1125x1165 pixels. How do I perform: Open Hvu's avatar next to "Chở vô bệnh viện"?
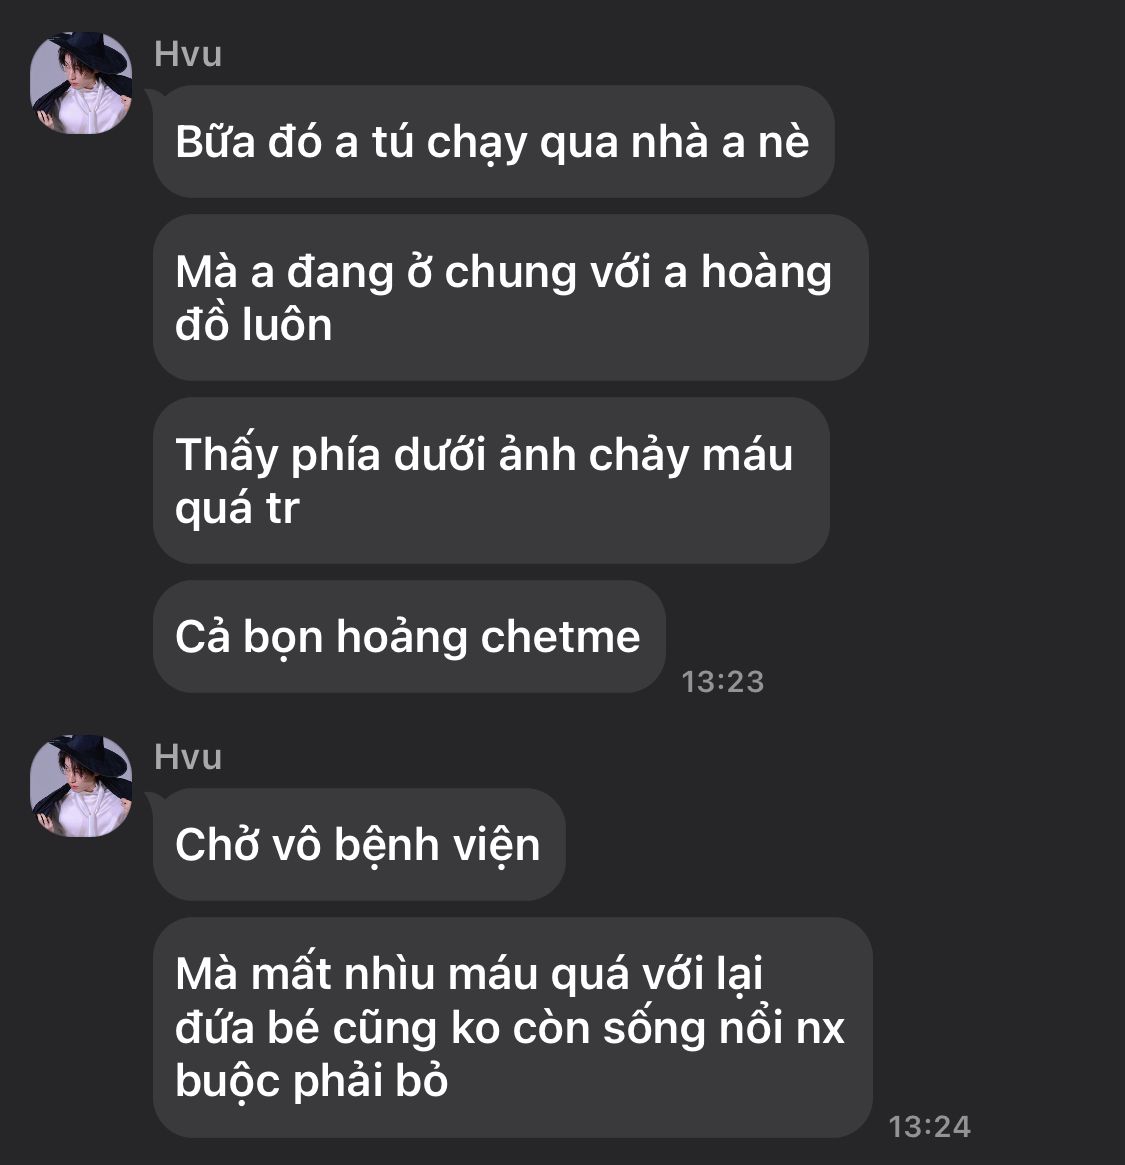click(81, 786)
